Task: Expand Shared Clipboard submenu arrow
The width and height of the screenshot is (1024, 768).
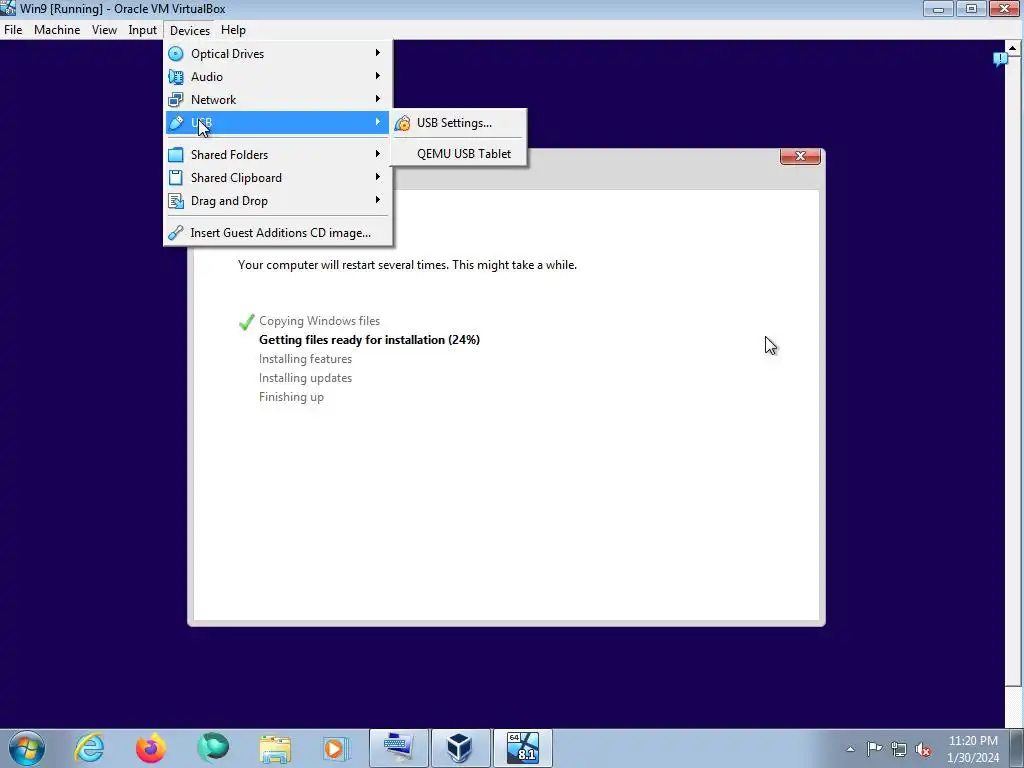Action: (x=377, y=177)
